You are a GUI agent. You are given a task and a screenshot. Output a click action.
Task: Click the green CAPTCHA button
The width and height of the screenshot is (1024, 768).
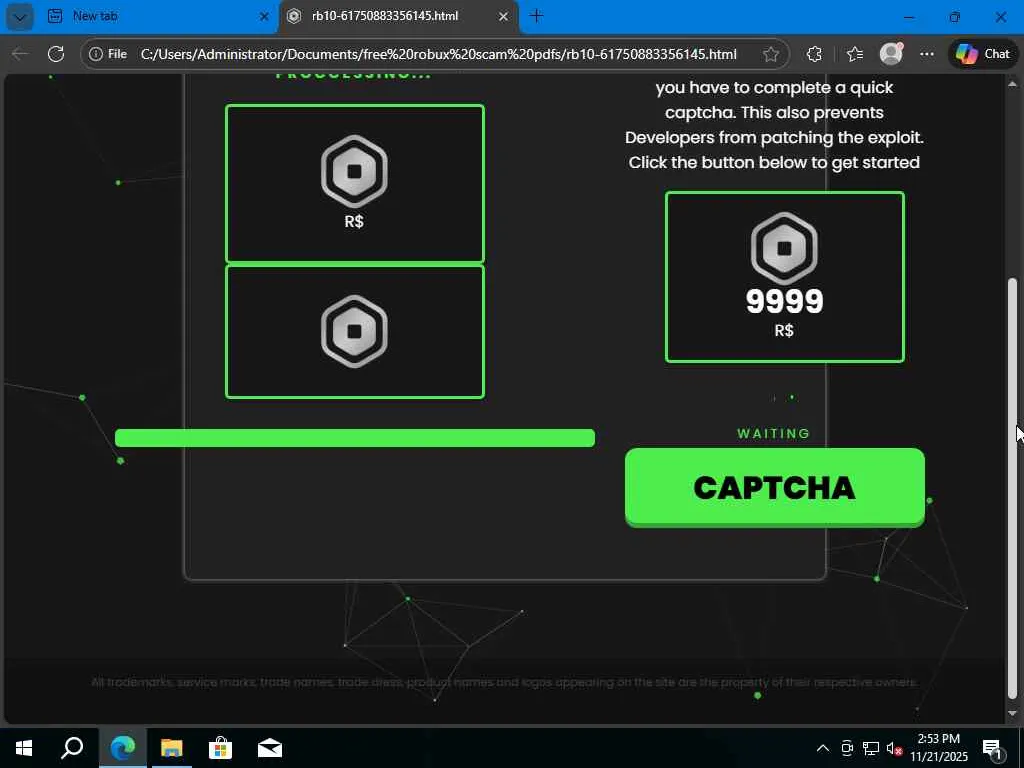click(775, 487)
